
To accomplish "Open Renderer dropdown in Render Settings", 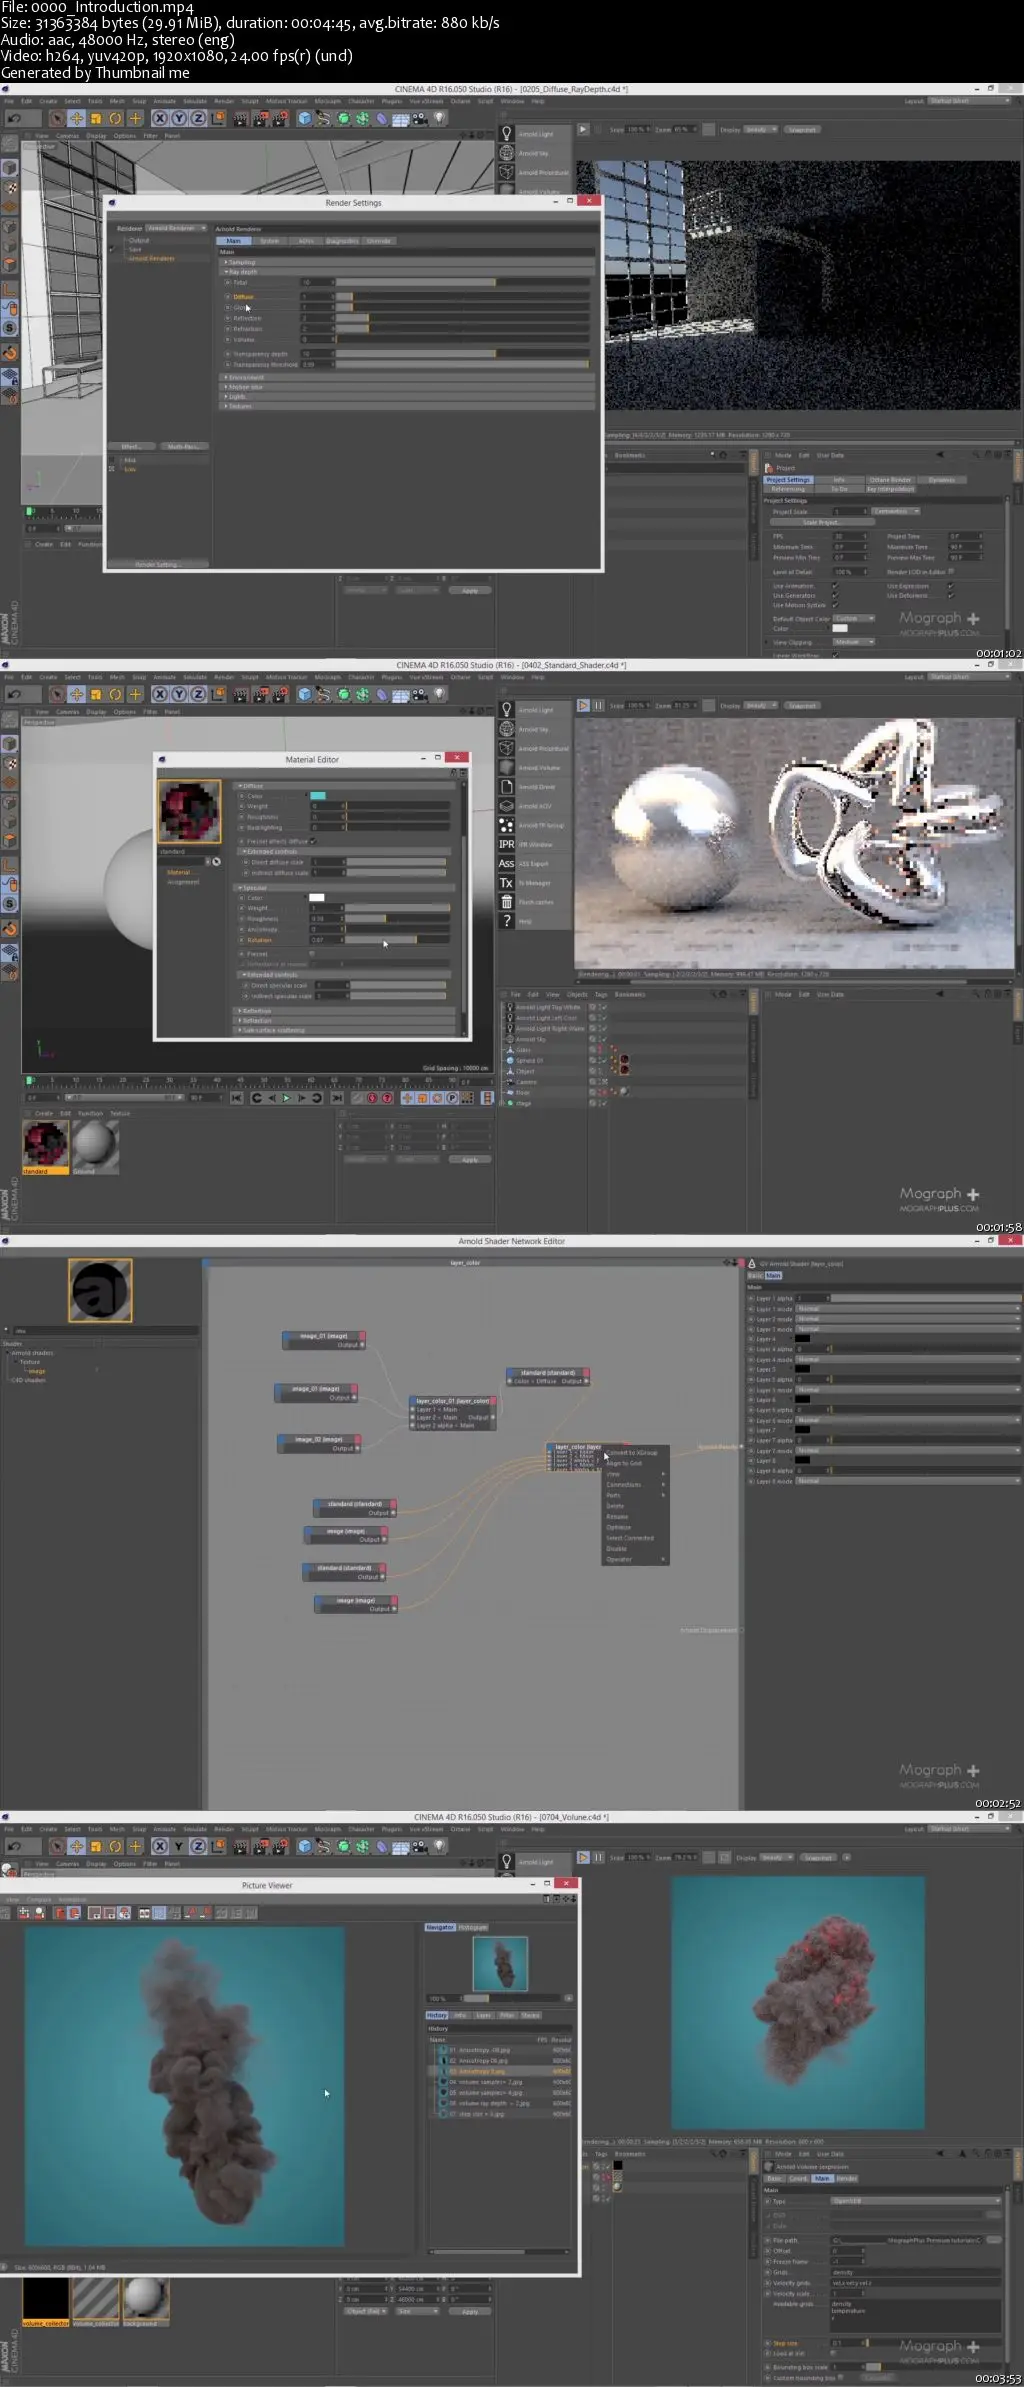I will (x=177, y=228).
